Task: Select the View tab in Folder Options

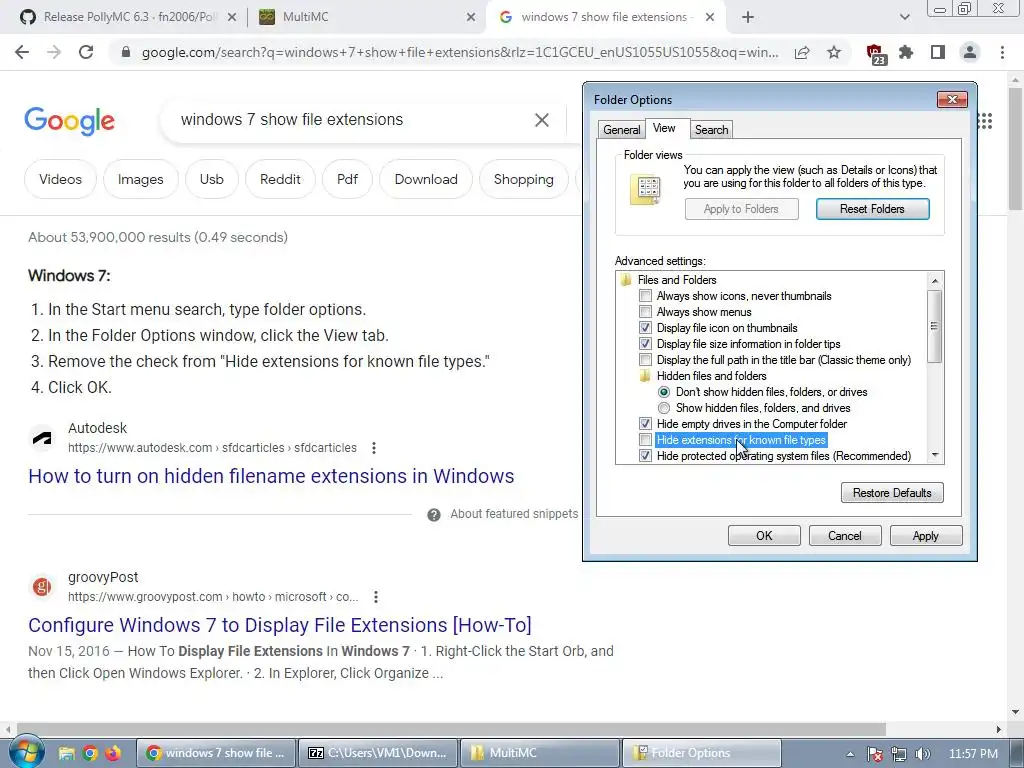Action: point(664,128)
